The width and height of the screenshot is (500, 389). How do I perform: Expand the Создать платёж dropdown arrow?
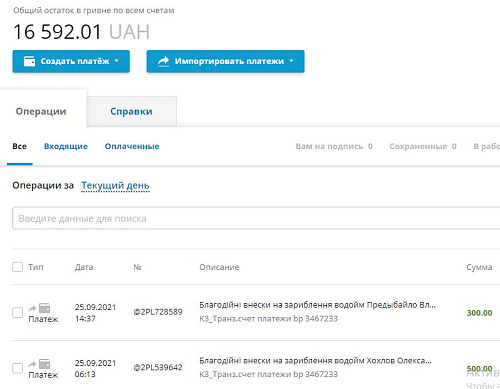point(117,61)
